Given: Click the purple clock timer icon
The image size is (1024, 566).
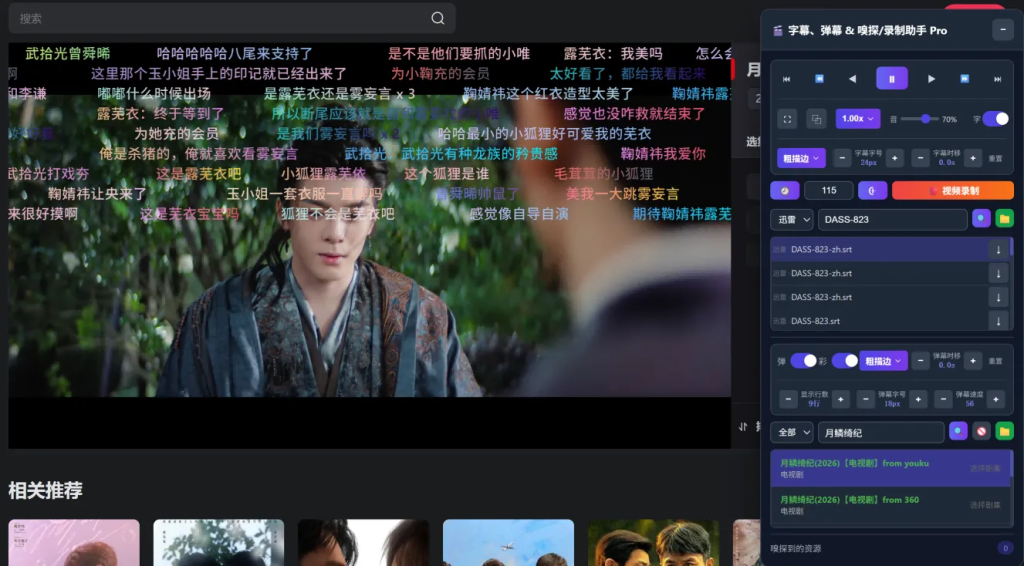Looking at the screenshot, I should (x=785, y=191).
